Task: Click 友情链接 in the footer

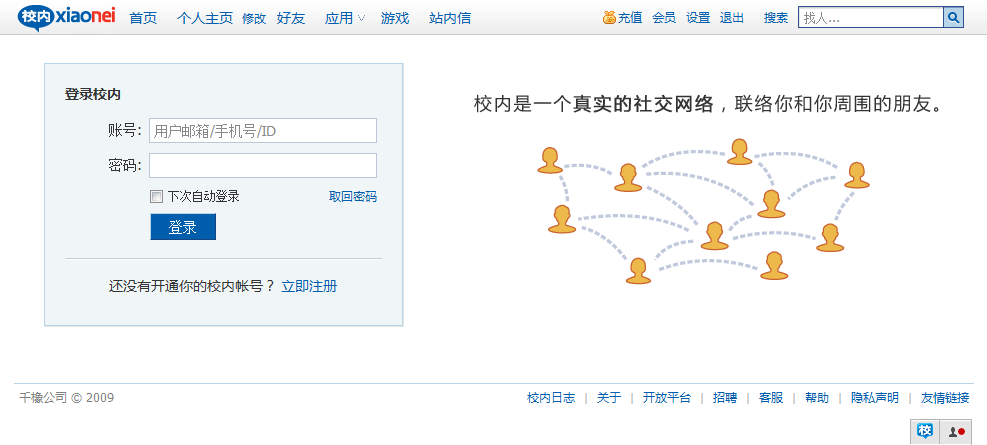Action: (945, 398)
